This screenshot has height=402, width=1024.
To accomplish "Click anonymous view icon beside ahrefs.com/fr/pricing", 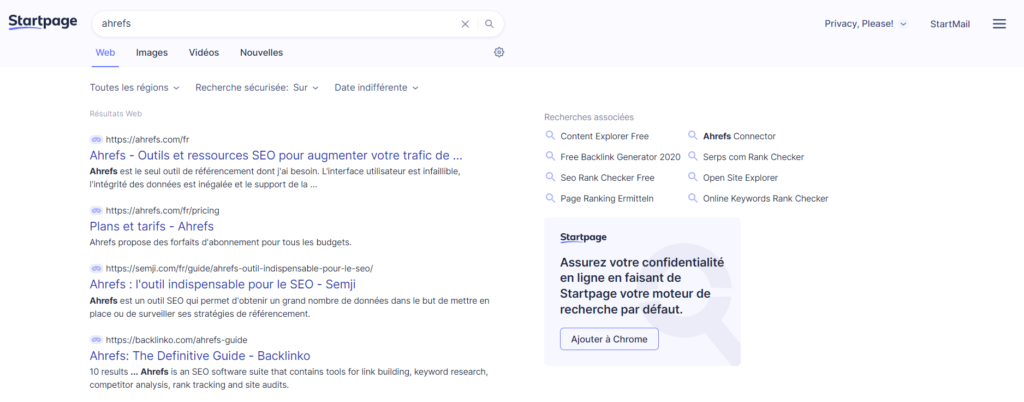I will 96,211.
